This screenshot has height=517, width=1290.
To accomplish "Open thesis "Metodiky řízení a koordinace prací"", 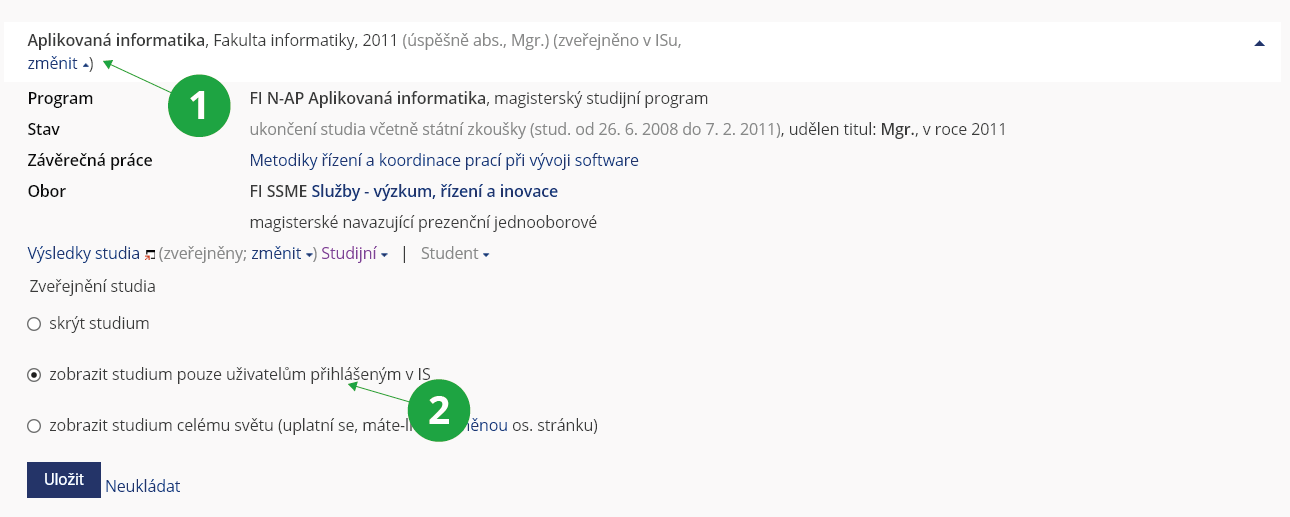I will [443, 160].
